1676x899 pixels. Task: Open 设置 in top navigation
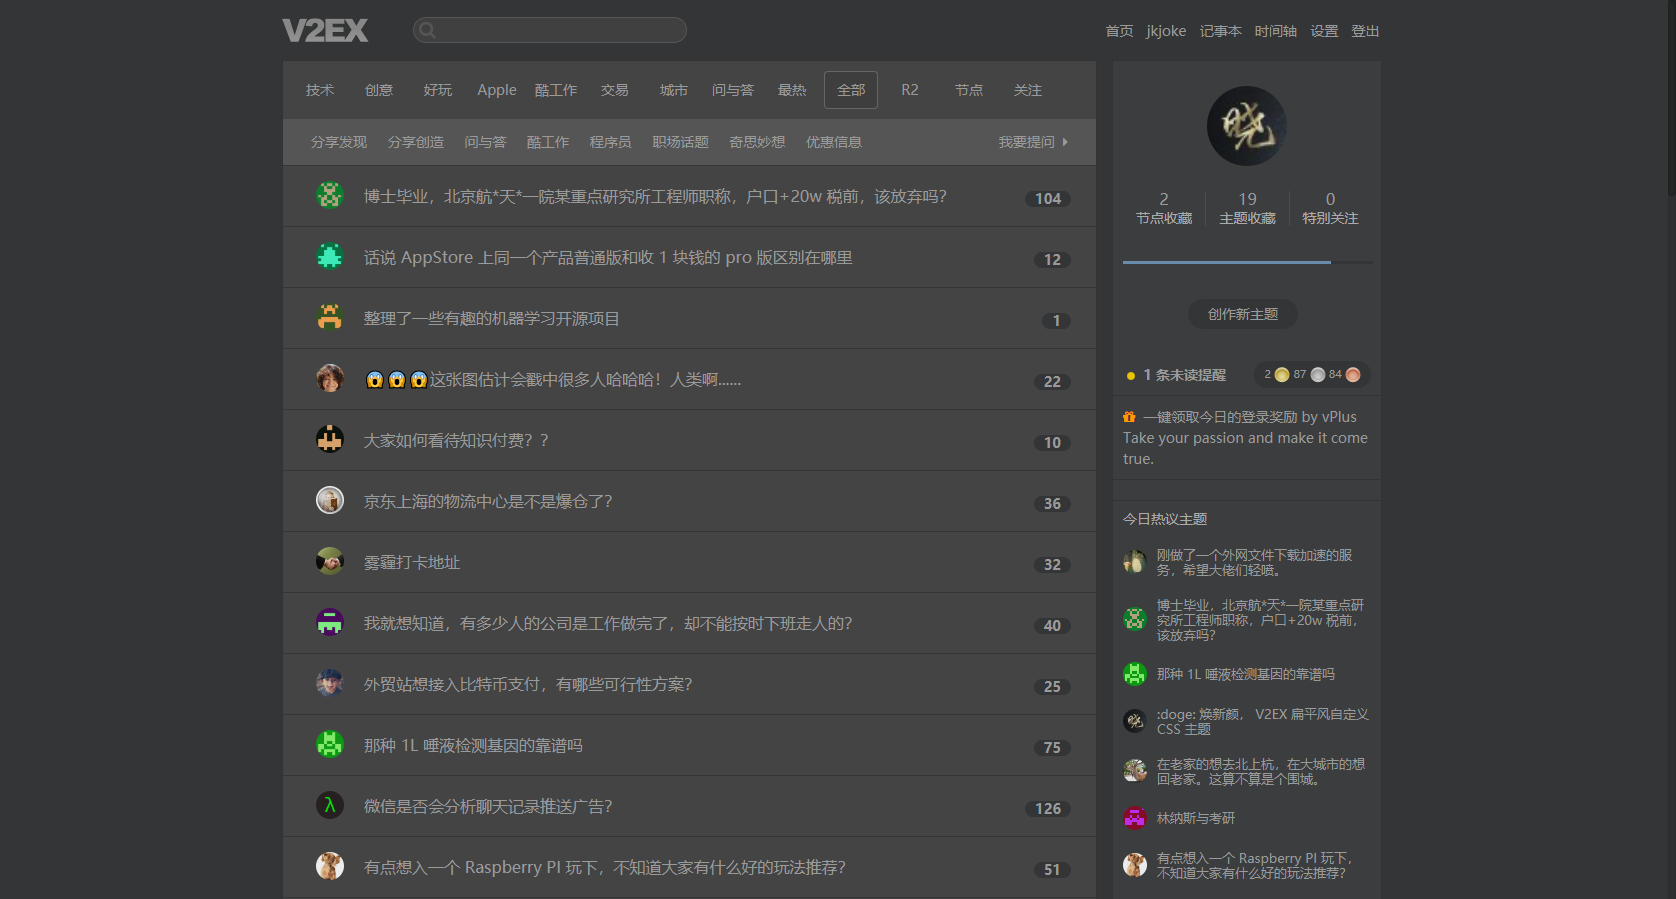pos(1324,31)
